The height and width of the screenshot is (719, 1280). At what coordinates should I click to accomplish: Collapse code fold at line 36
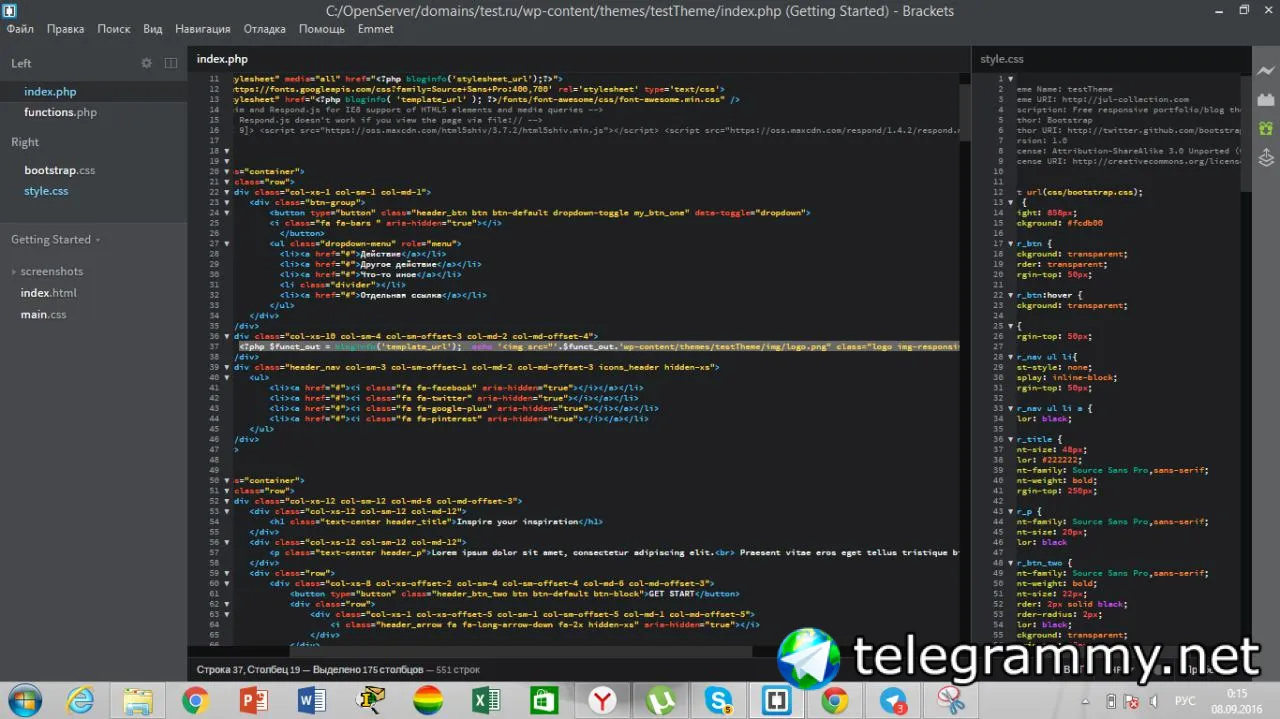coord(227,337)
